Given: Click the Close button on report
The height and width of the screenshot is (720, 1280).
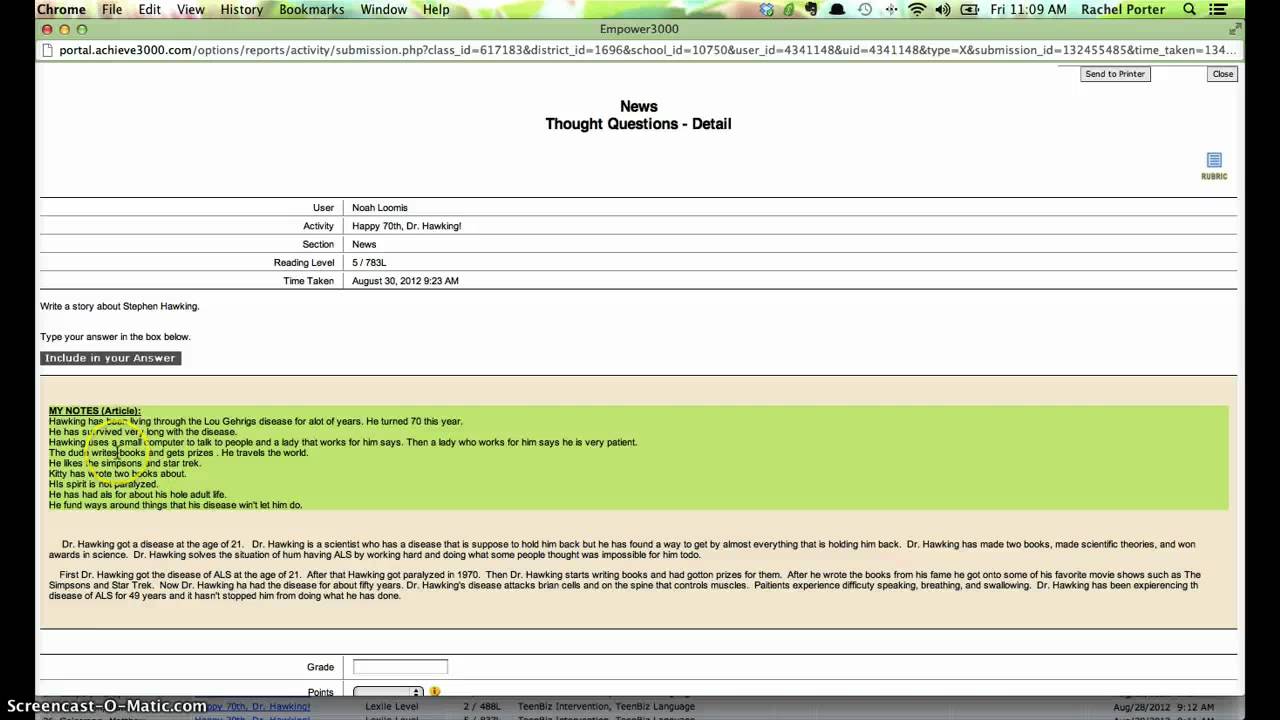Looking at the screenshot, I should (1223, 74).
